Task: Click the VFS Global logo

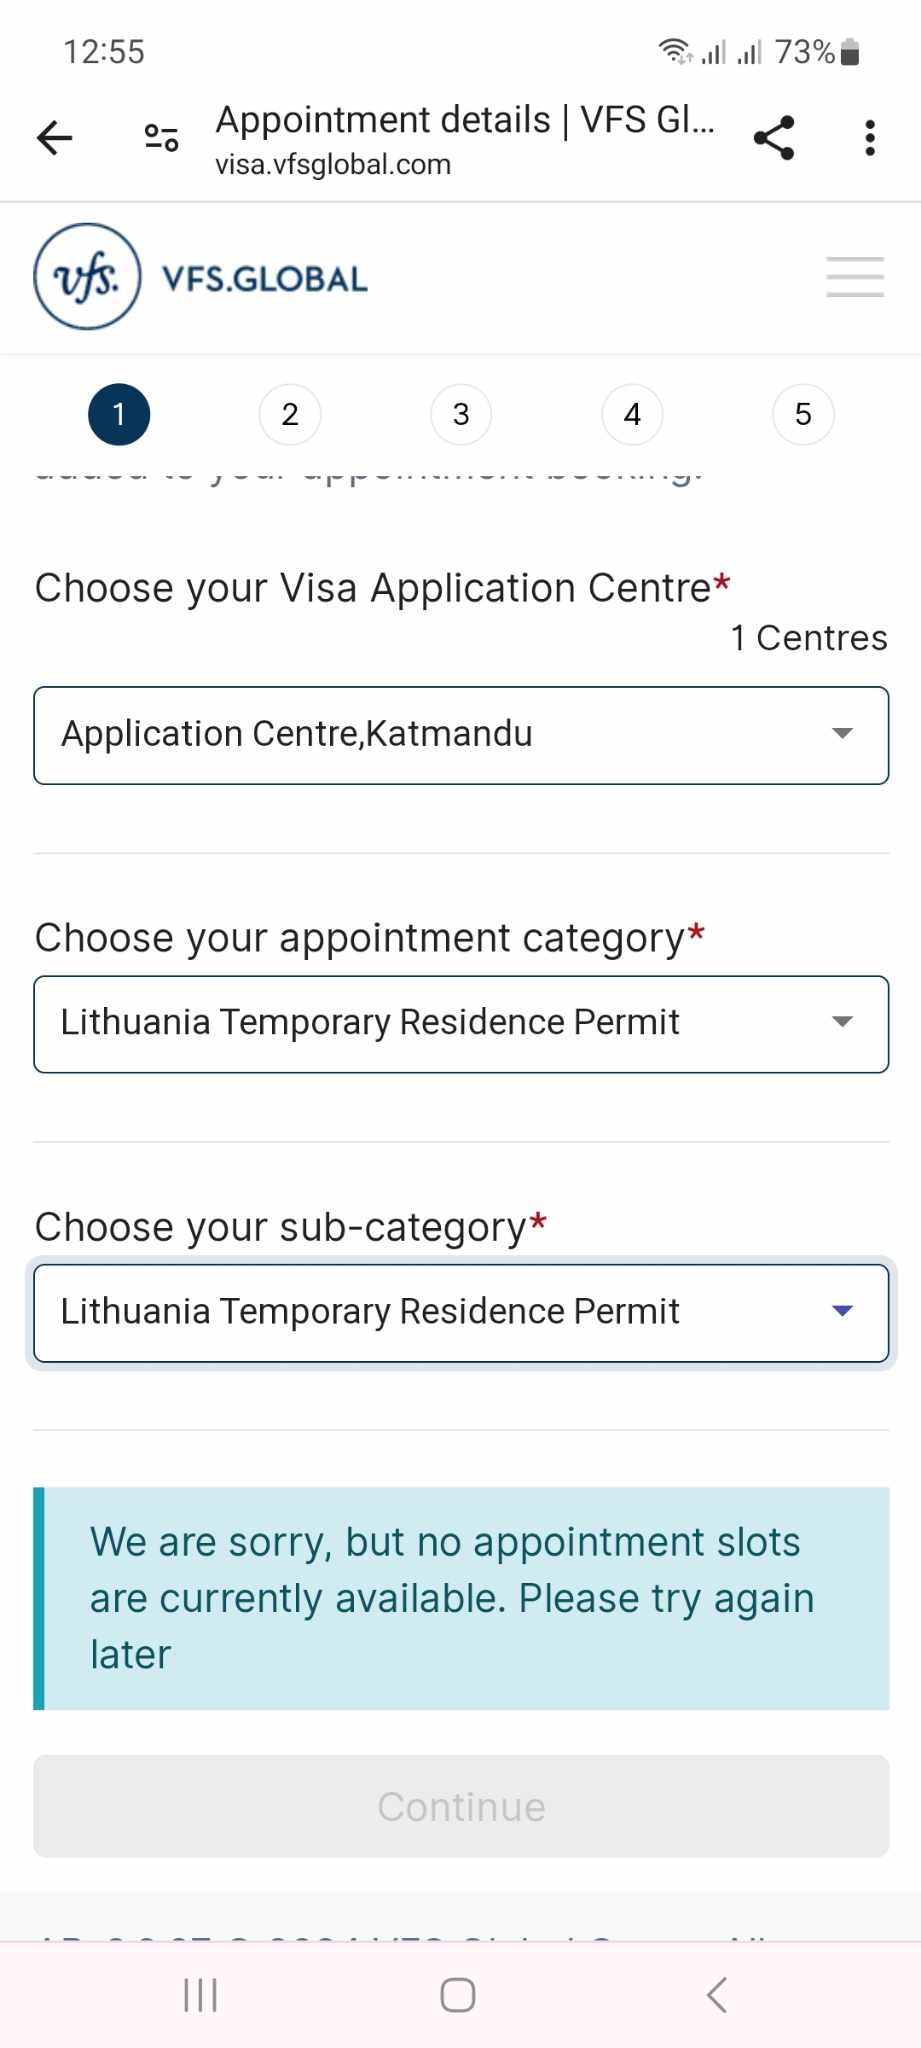Action: (x=201, y=277)
